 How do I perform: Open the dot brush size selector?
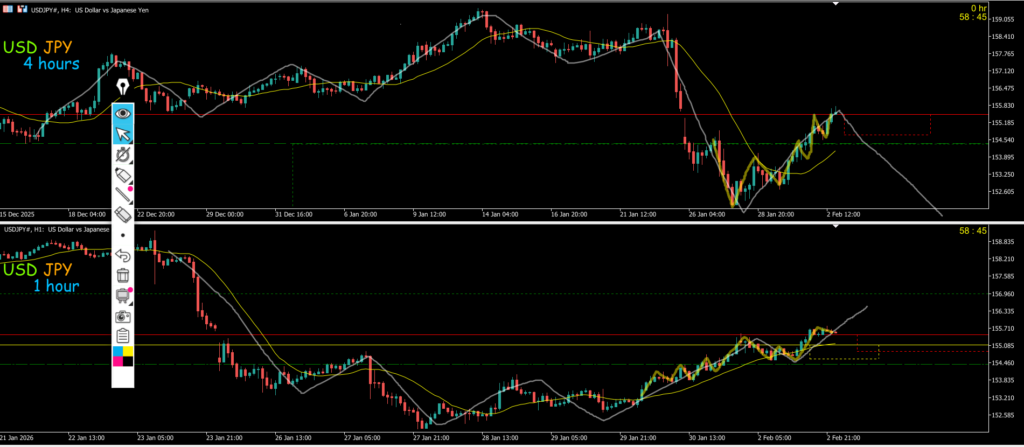[123, 235]
